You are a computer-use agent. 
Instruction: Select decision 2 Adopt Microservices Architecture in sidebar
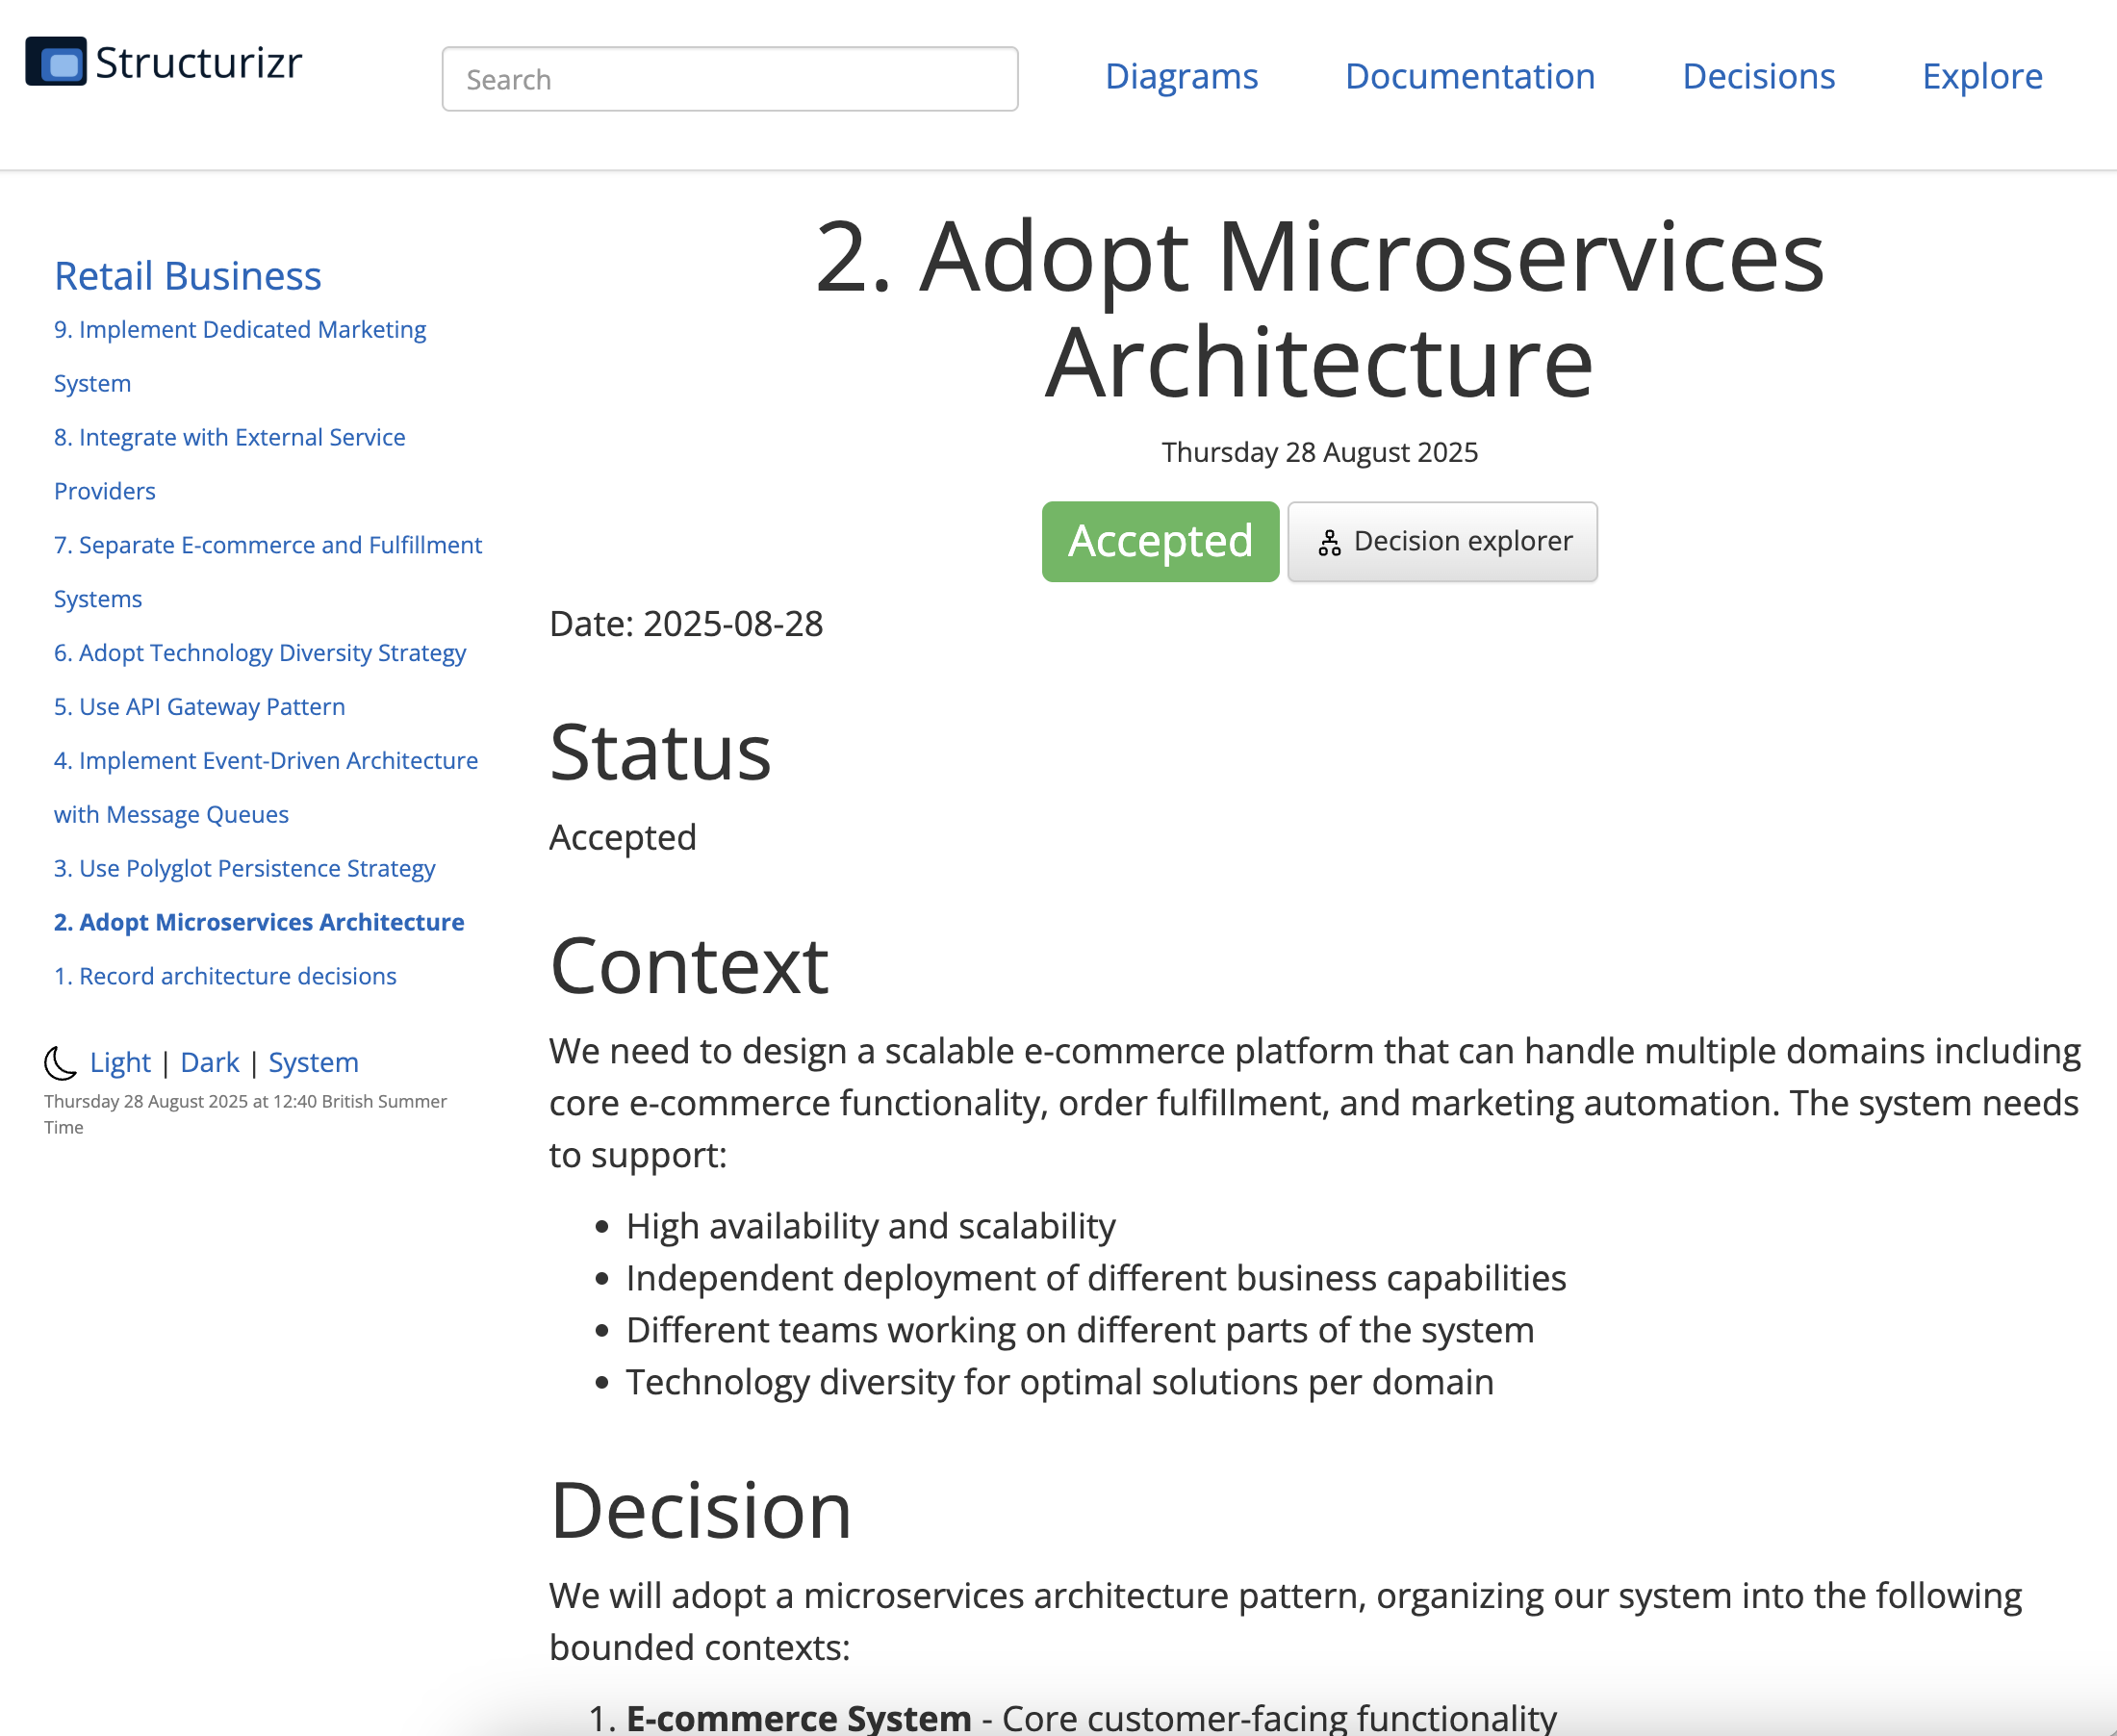(259, 922)
